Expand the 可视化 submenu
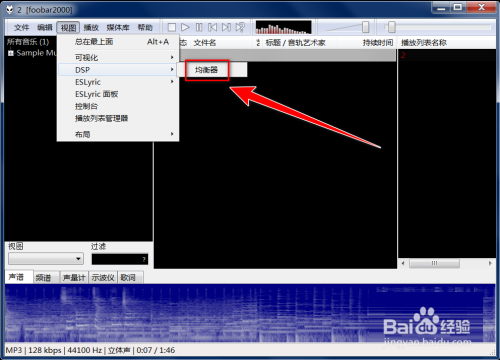Viewport: 500px width, 360px height. pos(118,57)
